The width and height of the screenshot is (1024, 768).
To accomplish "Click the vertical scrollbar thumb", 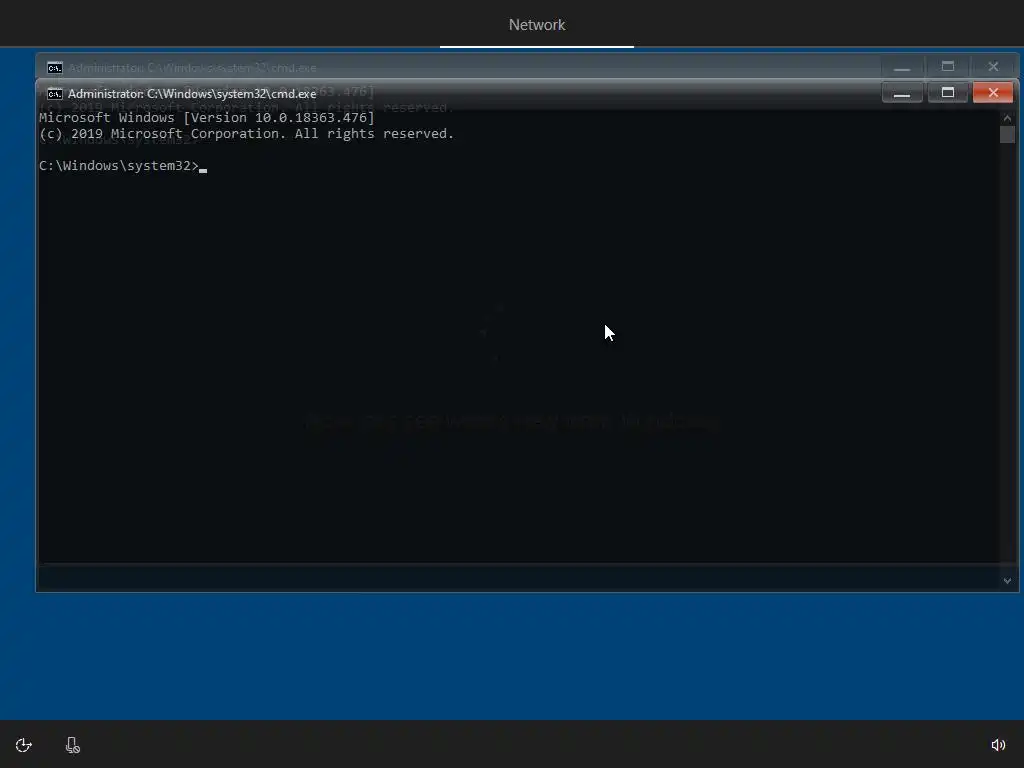I will (1007, 135).
